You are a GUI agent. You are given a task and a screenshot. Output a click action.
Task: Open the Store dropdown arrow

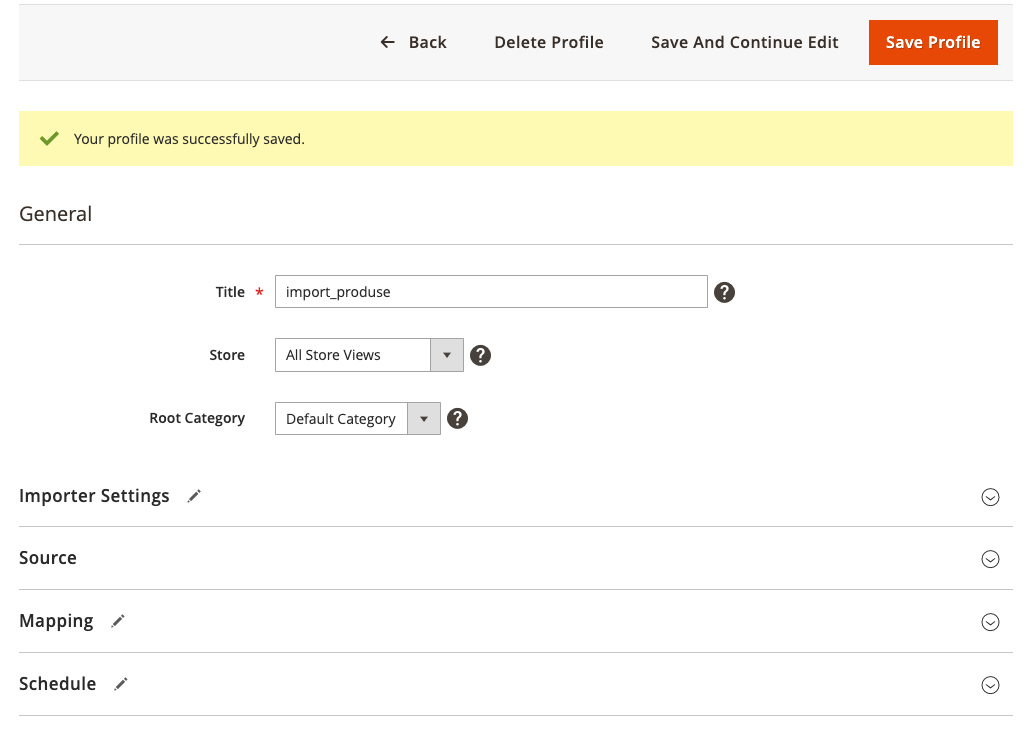(x=447, y=355)
